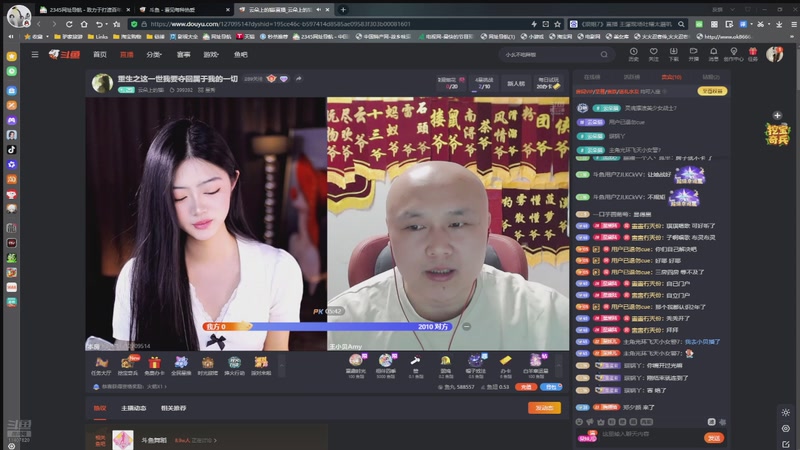The height and width of the screenshot is (450, 800).
Task: Switch to the 2345网址导航 browser tab
Action: click(84, 10)
